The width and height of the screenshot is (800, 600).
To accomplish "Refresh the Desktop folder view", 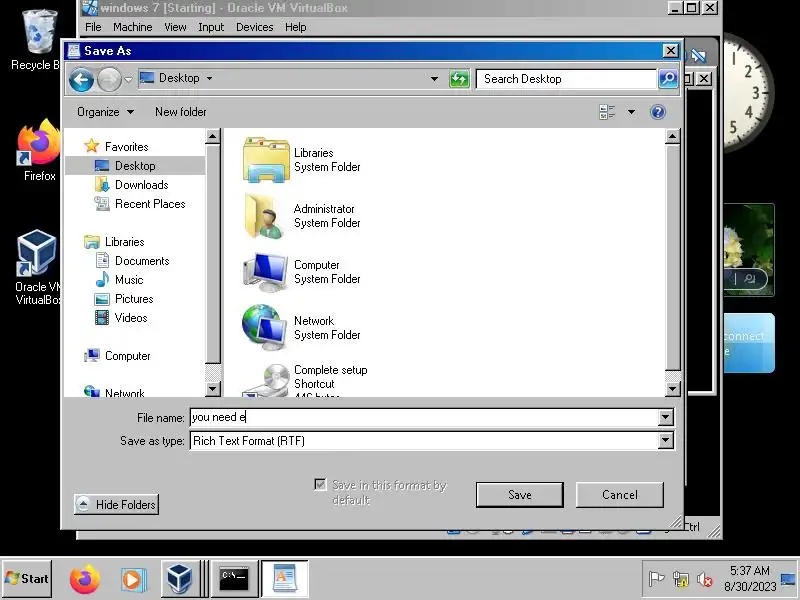I will click(459, 79).
